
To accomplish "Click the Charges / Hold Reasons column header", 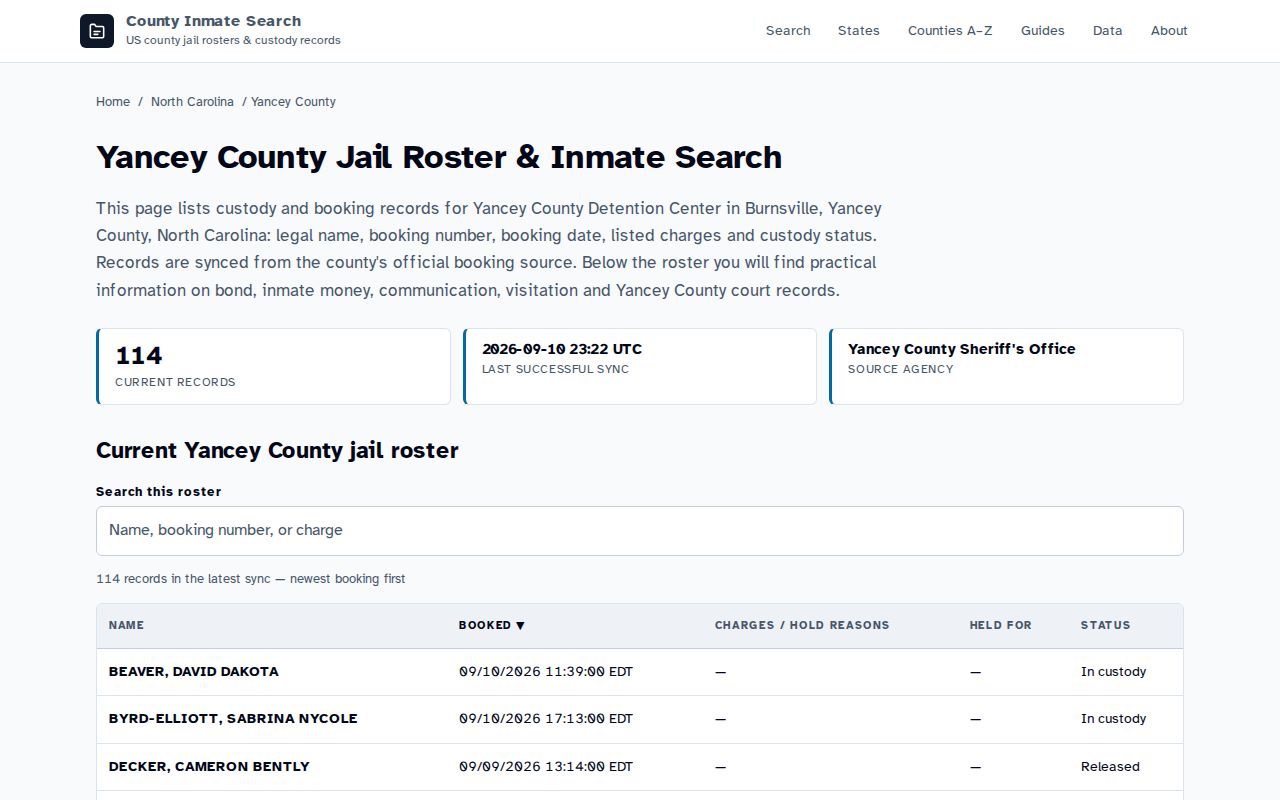I will (802, 626).
